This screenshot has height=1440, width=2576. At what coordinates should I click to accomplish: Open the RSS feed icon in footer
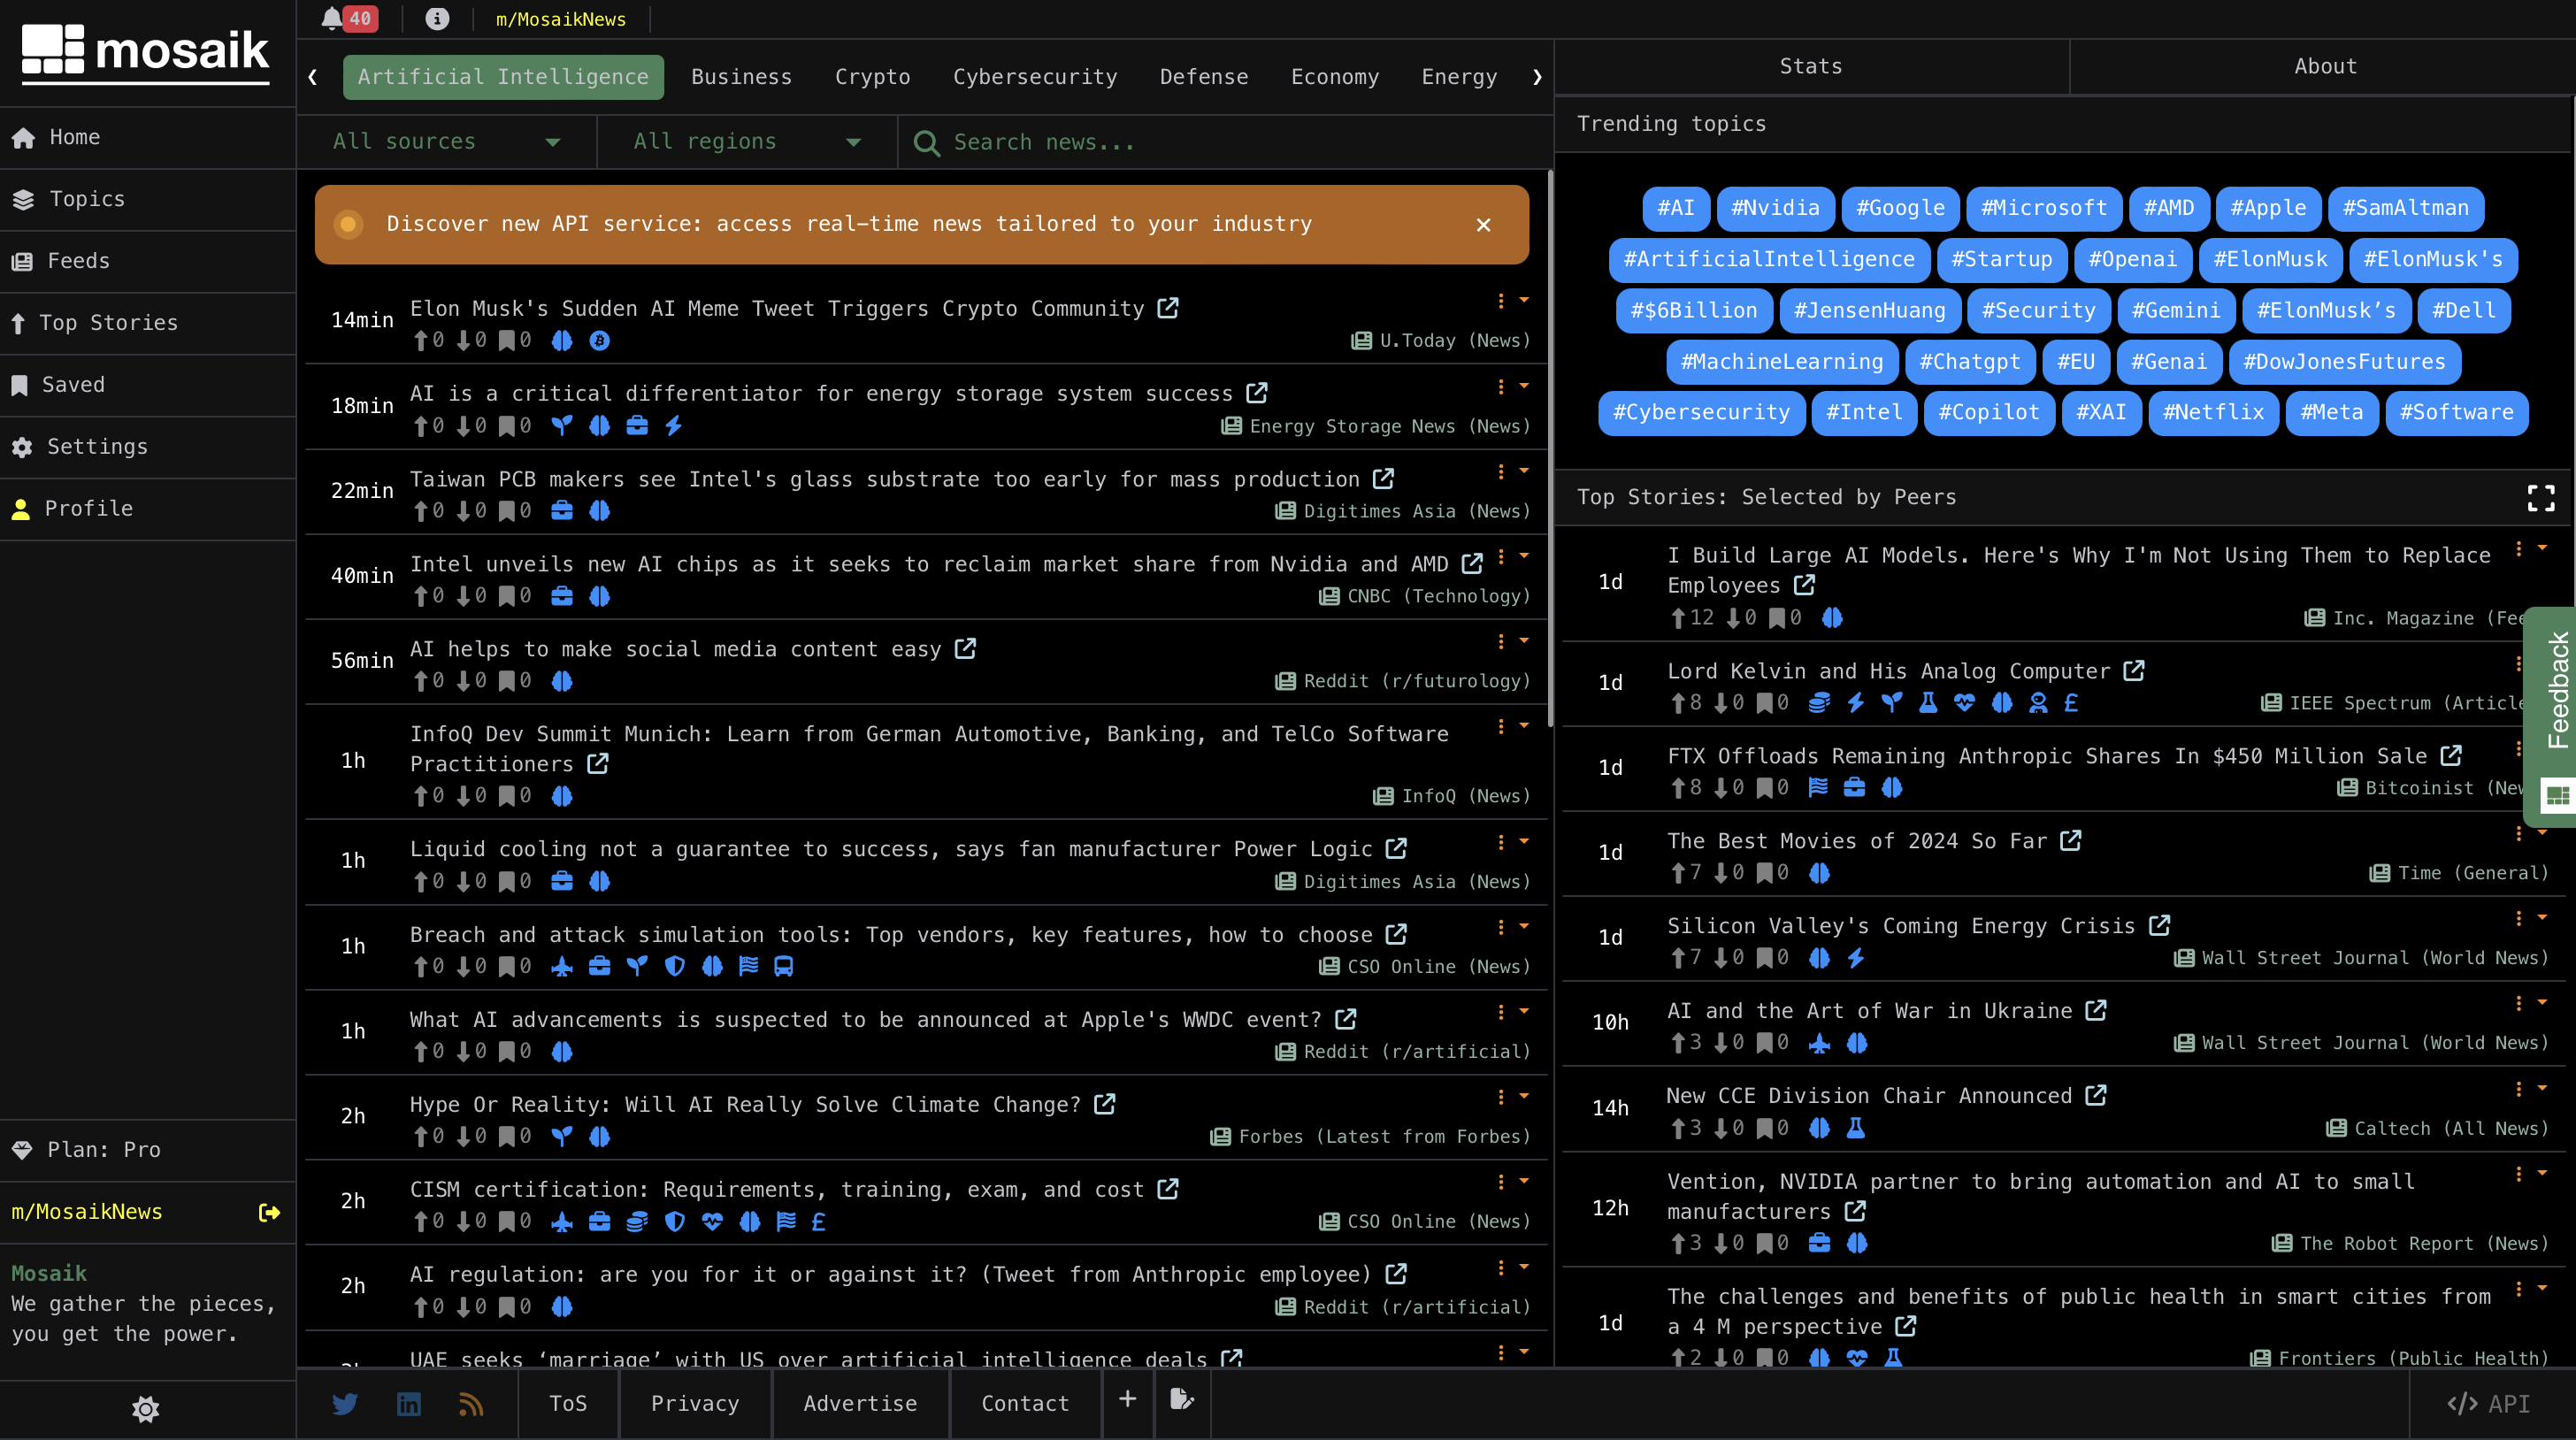click(x=471, y=1404)
